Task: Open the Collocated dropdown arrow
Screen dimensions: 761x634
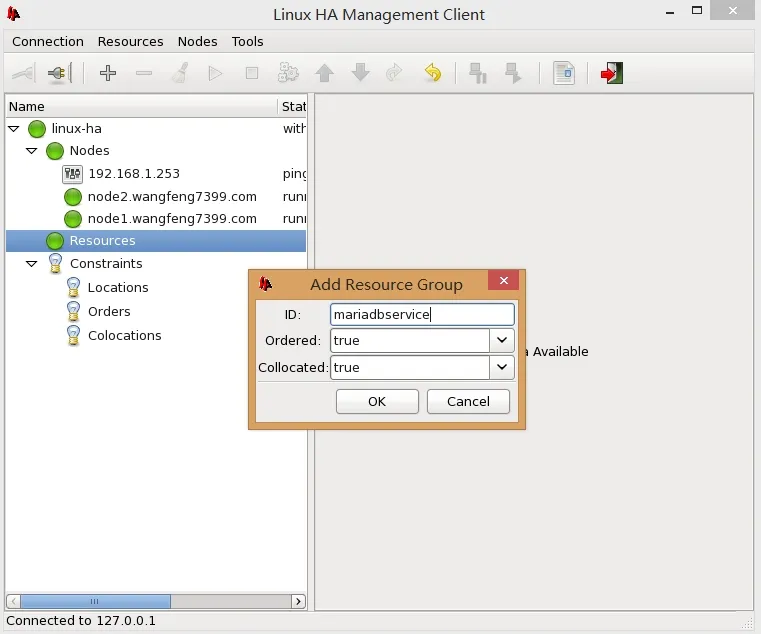Action: pyautogui.click(x=502, y=367)
